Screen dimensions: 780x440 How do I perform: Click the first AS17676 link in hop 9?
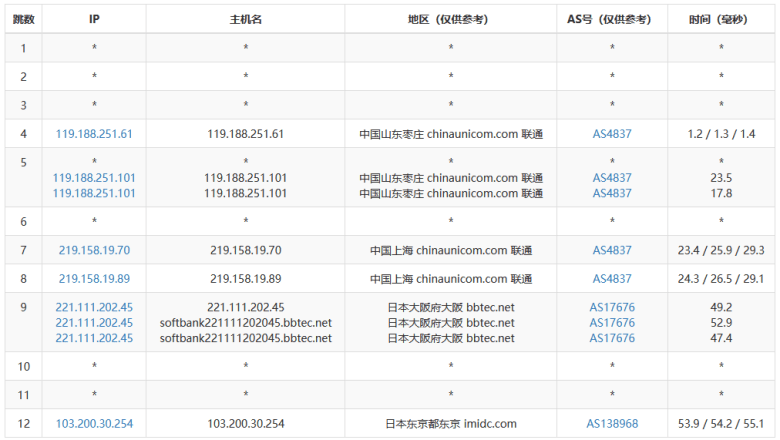(x=612, y=307)
